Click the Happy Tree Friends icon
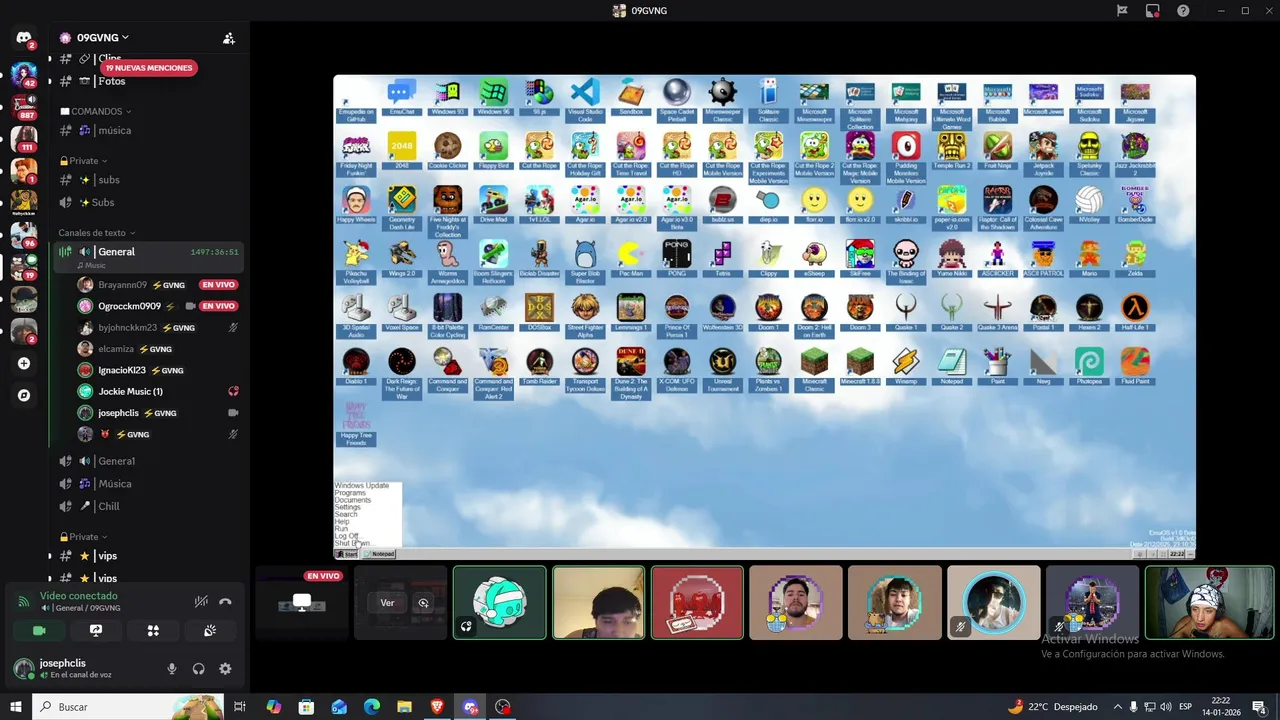 coord(356,424)
